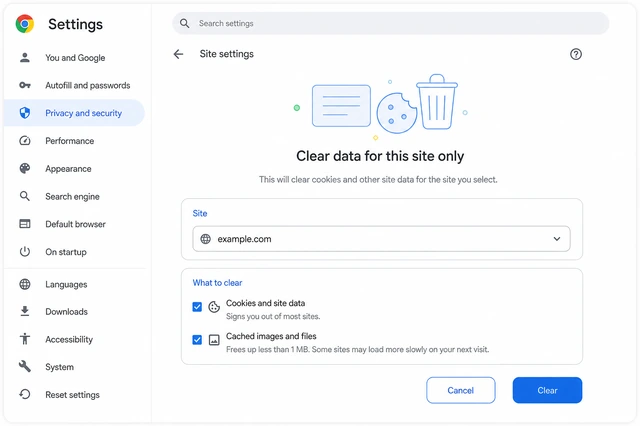Image resolution: width=640 pixels, height=426 pixels.
Task: Click into the Search settings field
Action: click(391, 23)
